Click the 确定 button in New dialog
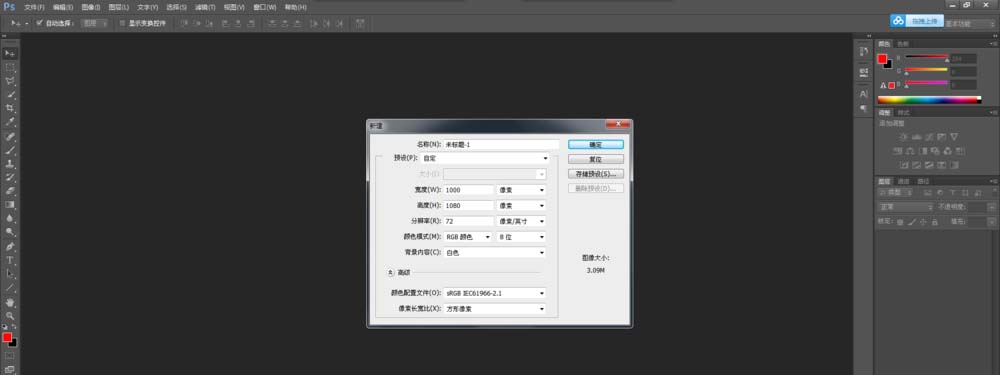This screenshot has width=1000, height=375. [x=596, y=145]
